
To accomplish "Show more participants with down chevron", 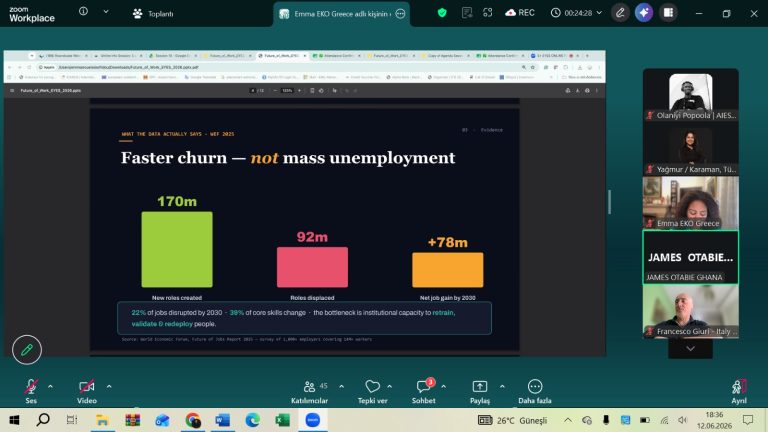I will coord(690,349).
